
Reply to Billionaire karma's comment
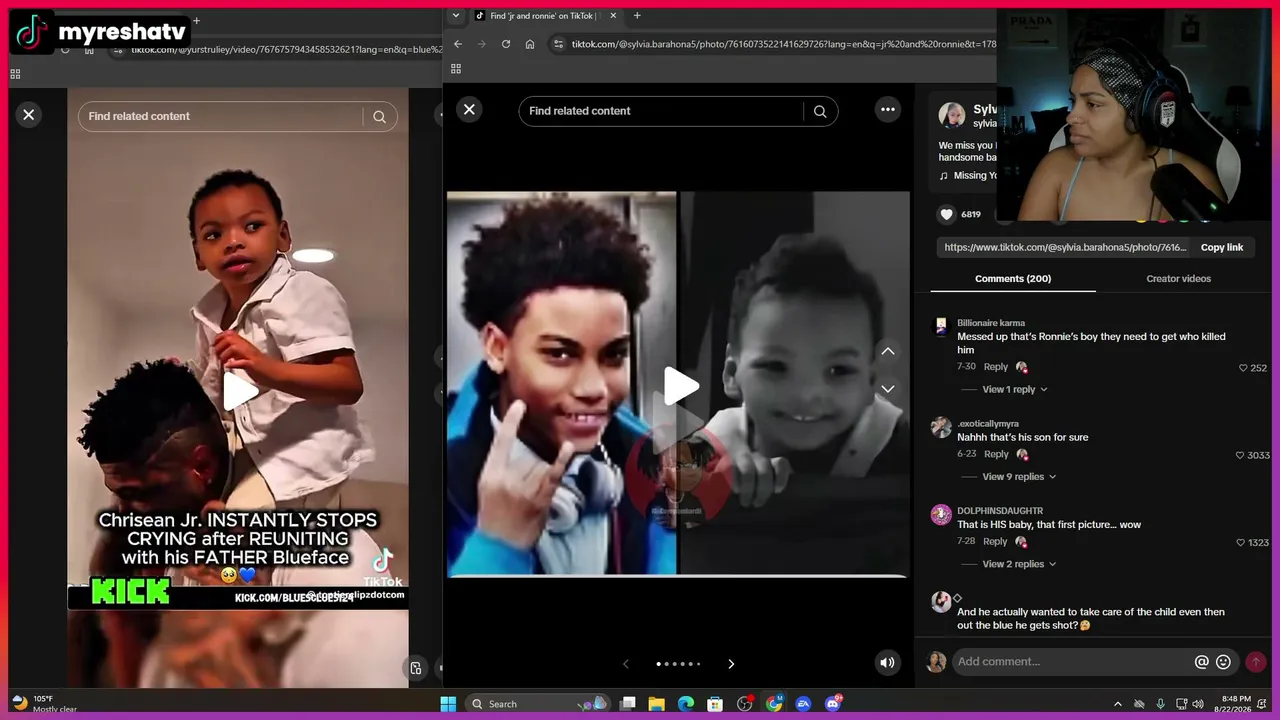click(995, 367)
